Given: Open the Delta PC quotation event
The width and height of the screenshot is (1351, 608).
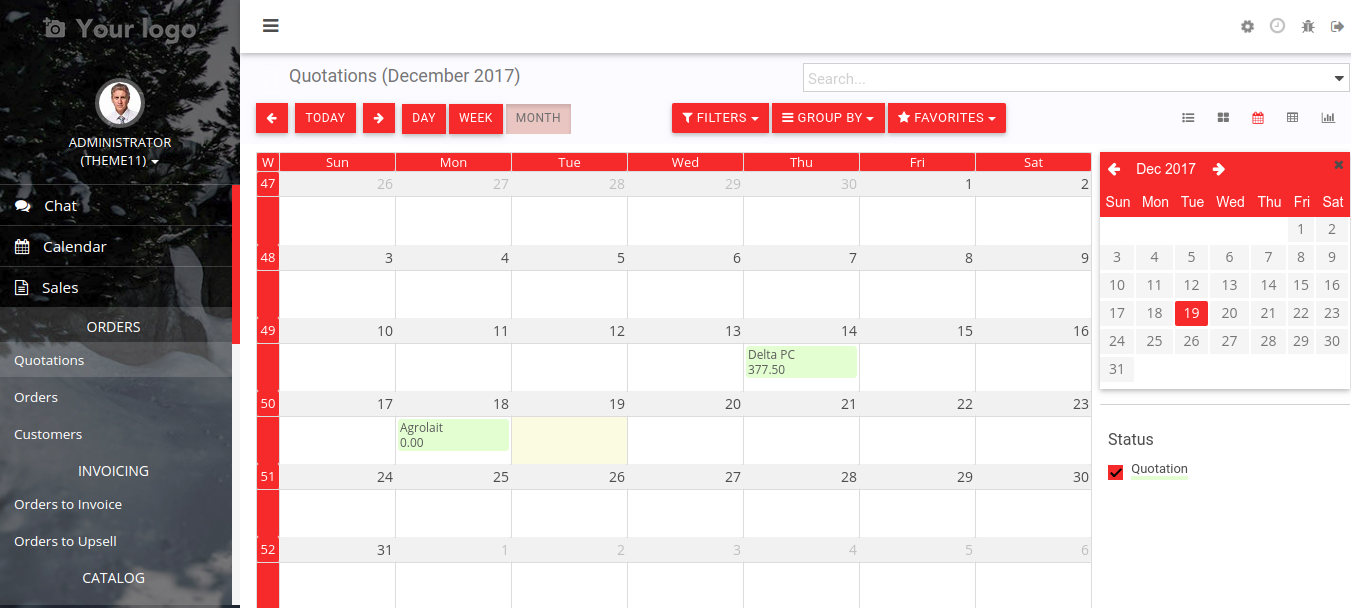Looking at the screenshot, I should (801, 362).
